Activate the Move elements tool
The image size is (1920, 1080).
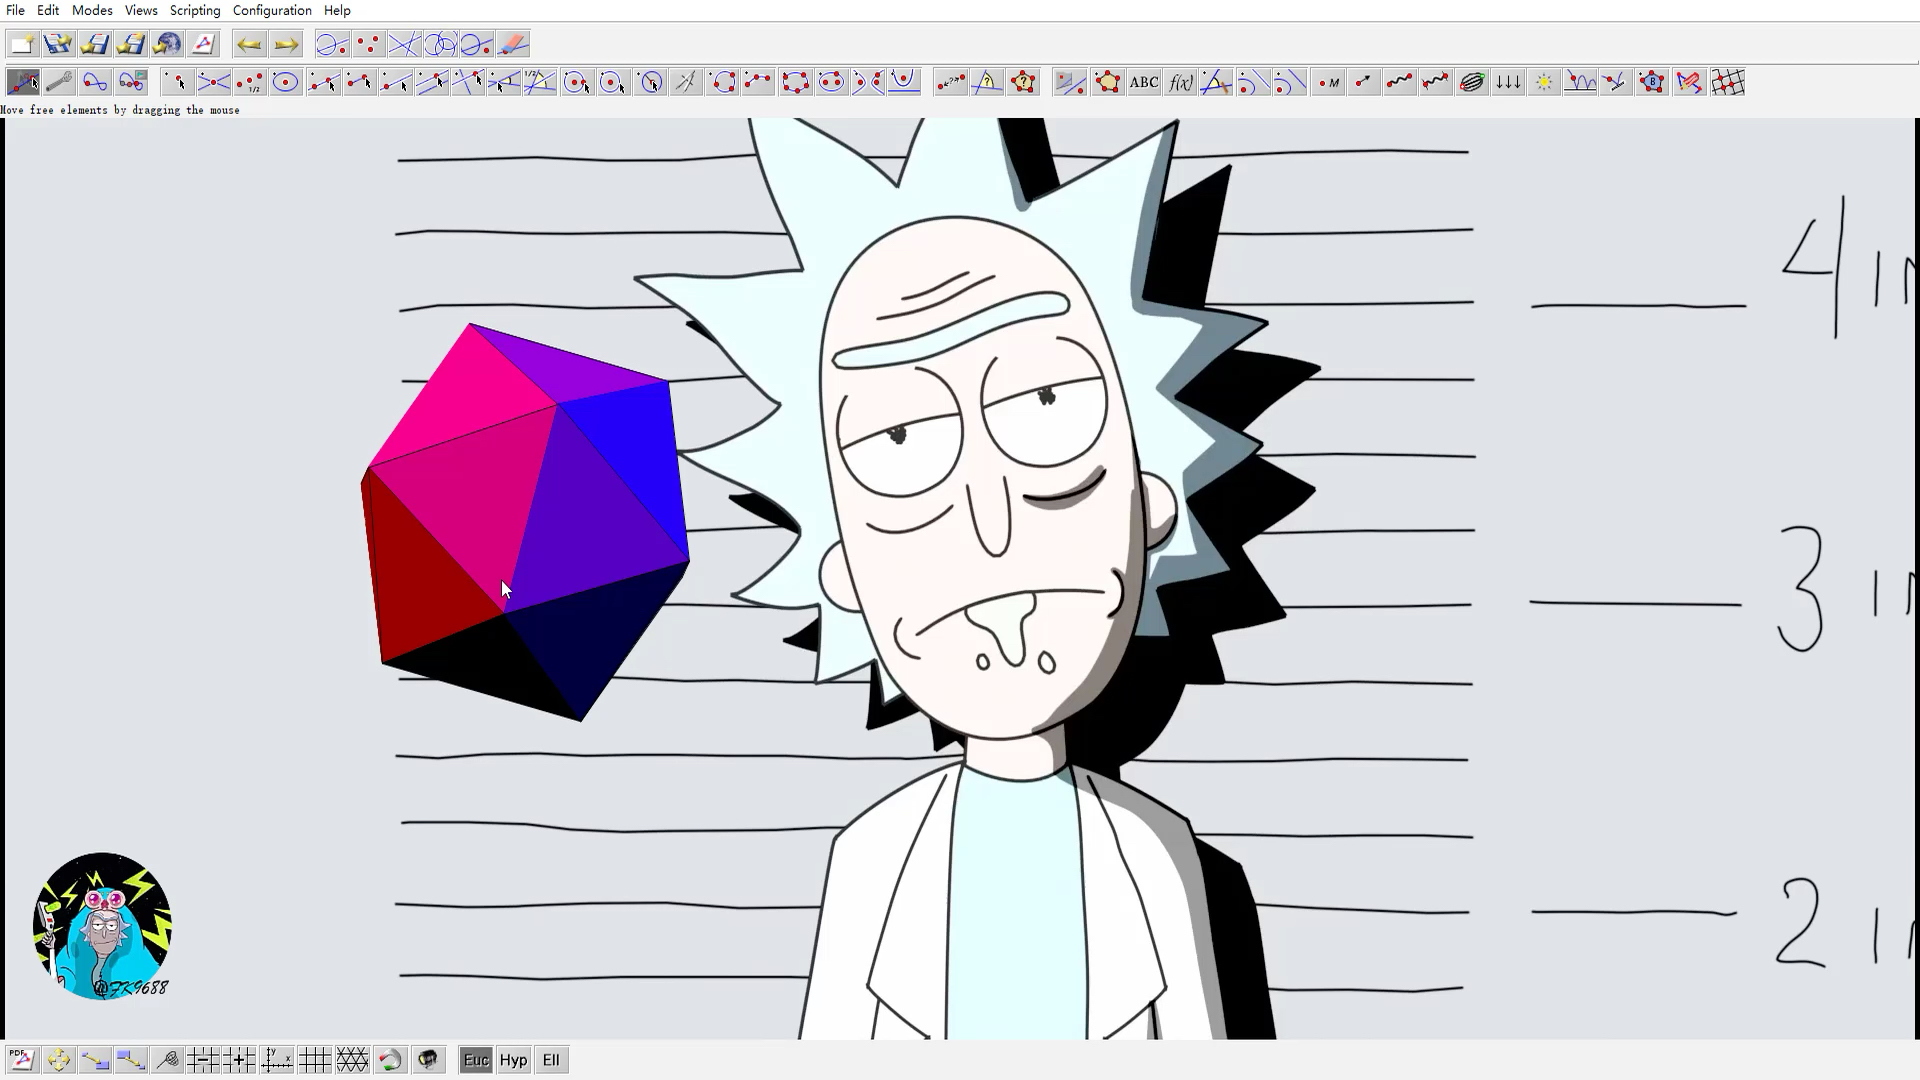pos(22,82)
